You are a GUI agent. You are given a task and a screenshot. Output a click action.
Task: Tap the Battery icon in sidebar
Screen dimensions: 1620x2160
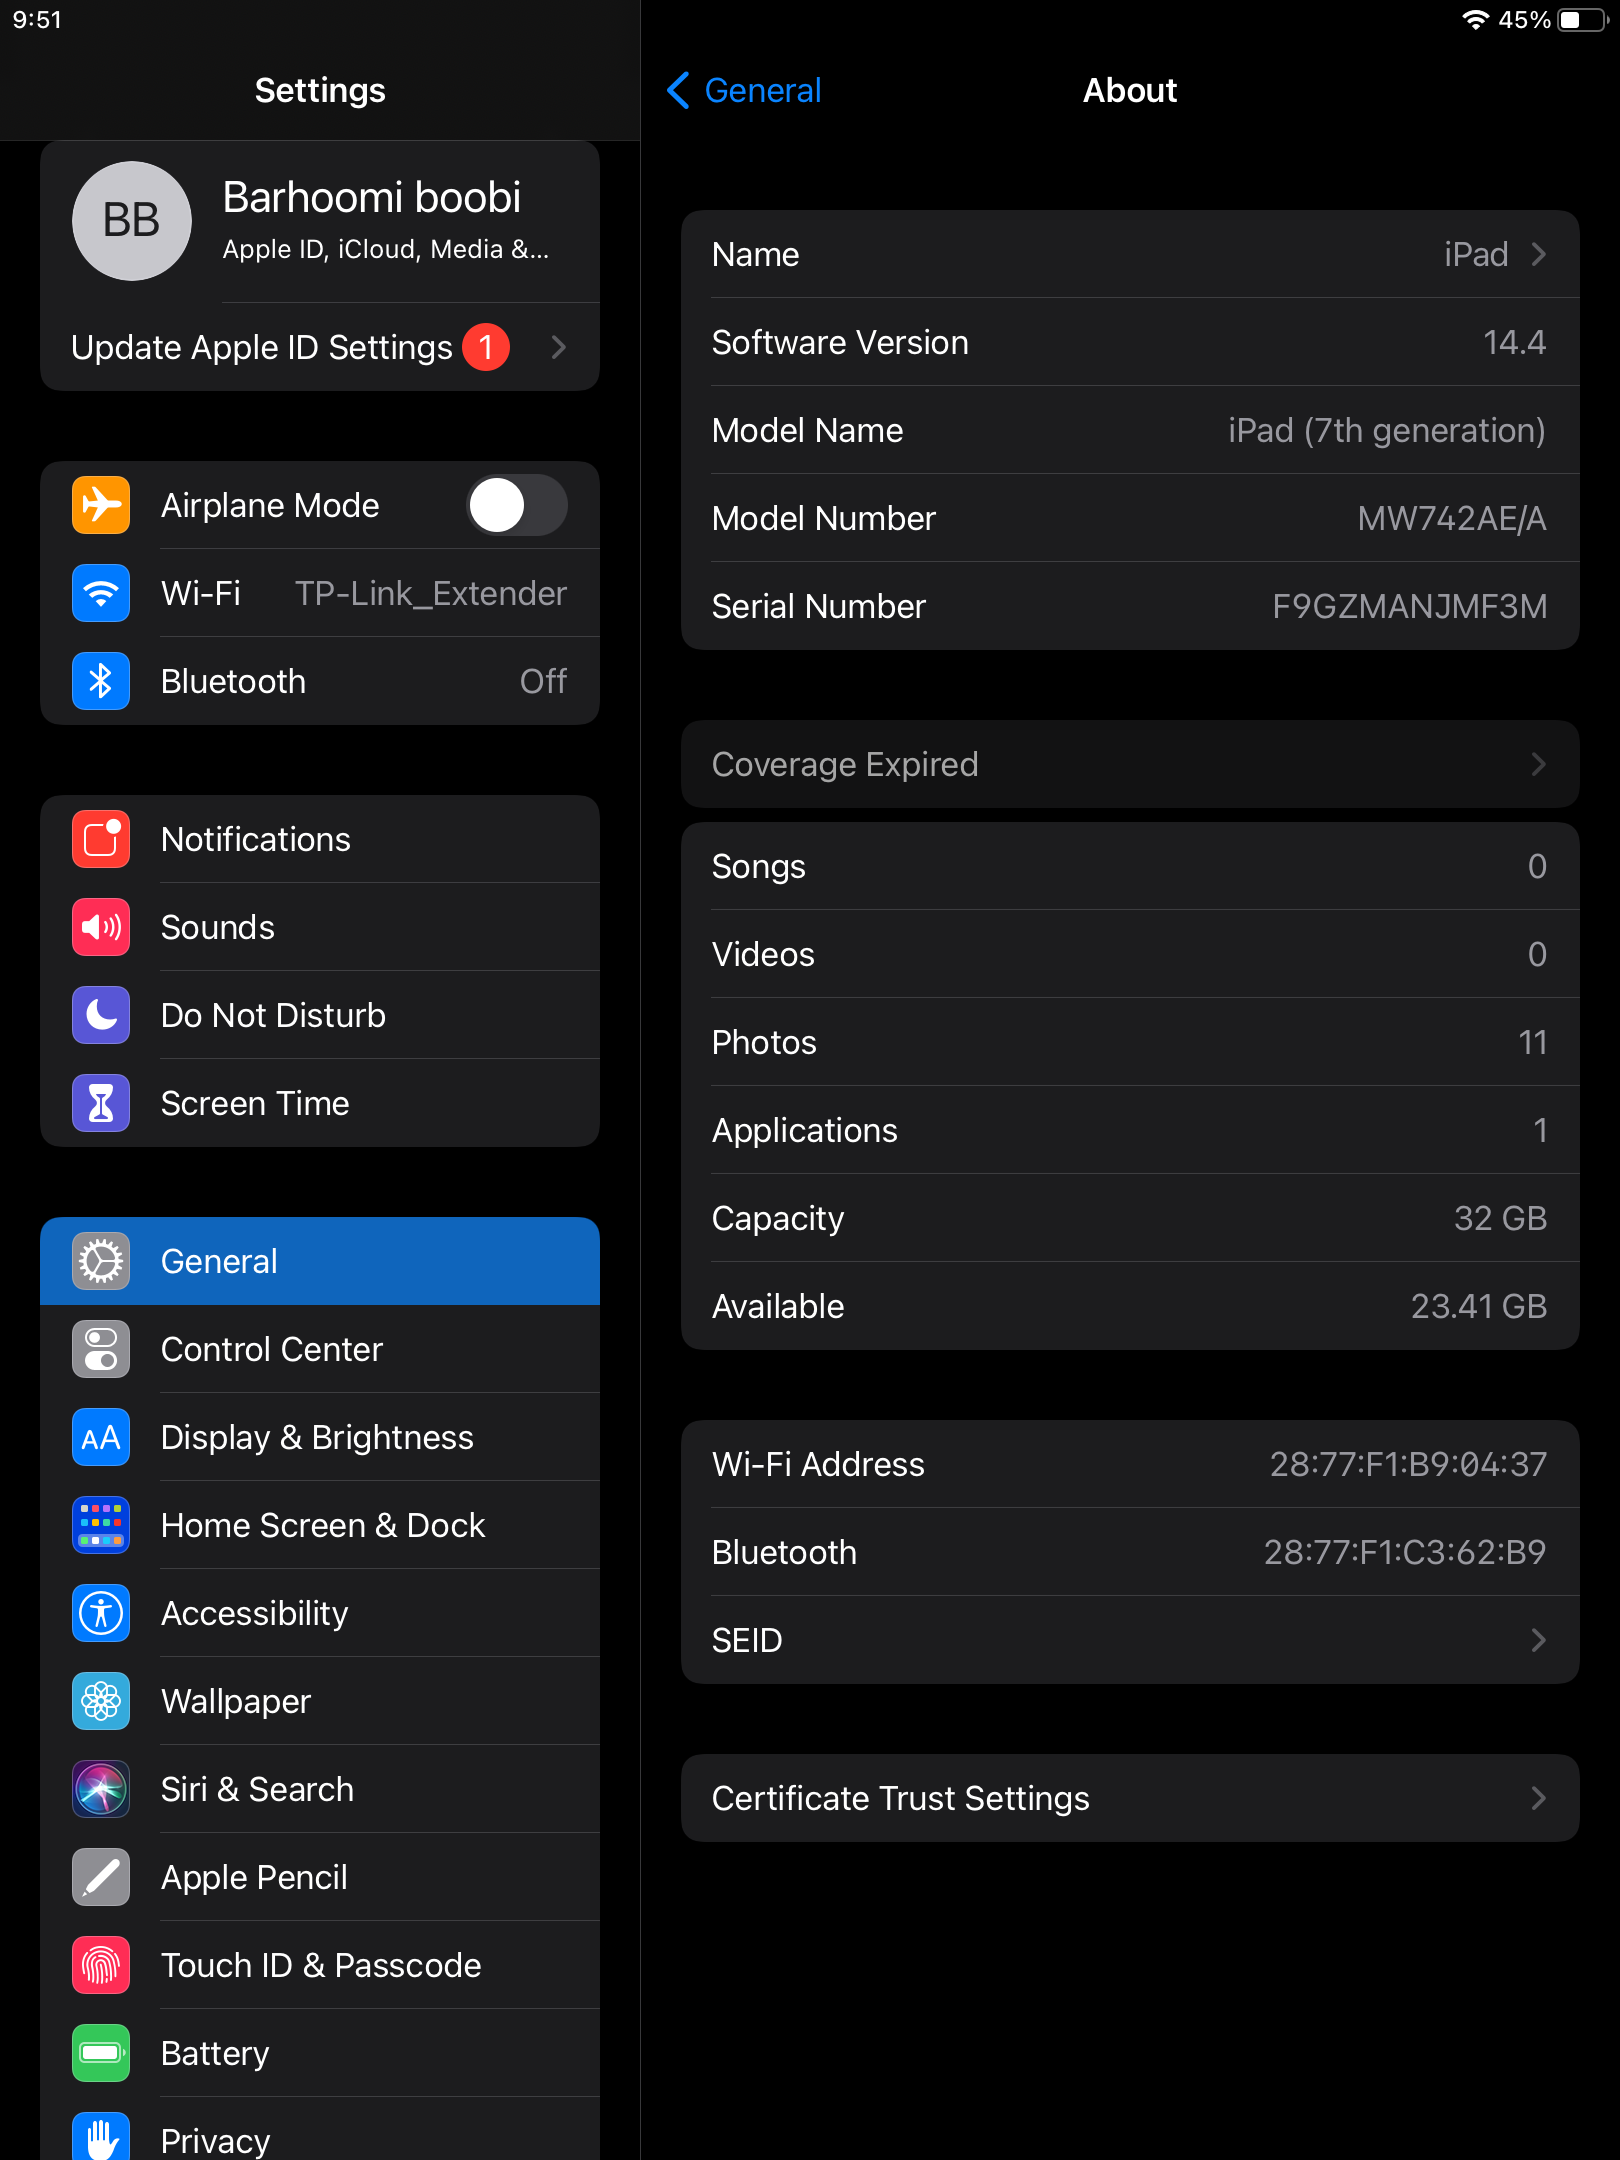[101, 2053]
